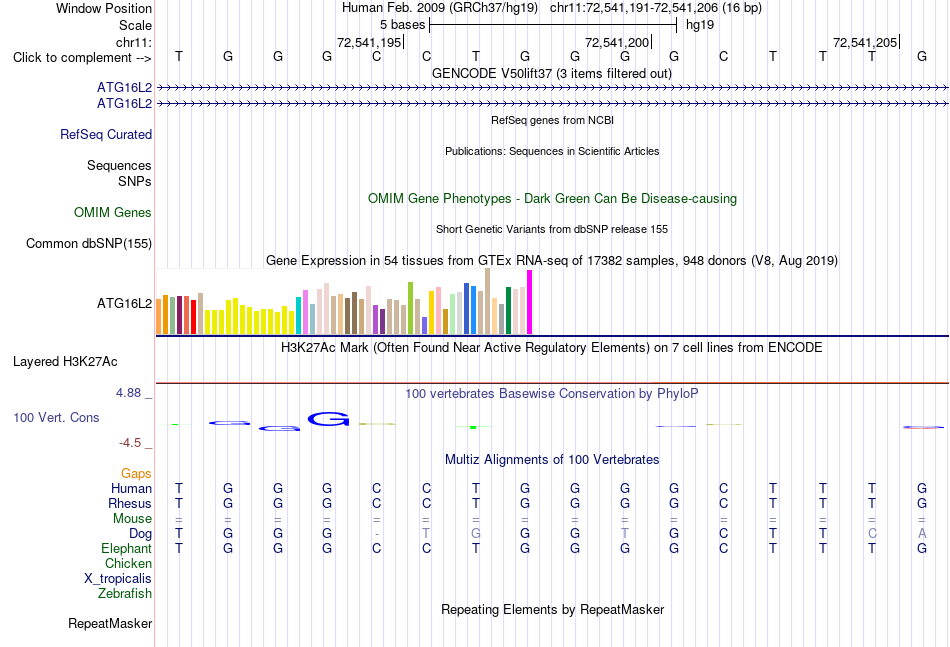Click 'Short Genetic Variants from dbSNP release 155' title
Viewport: 950px width, 647px height.
pos(552,229)
